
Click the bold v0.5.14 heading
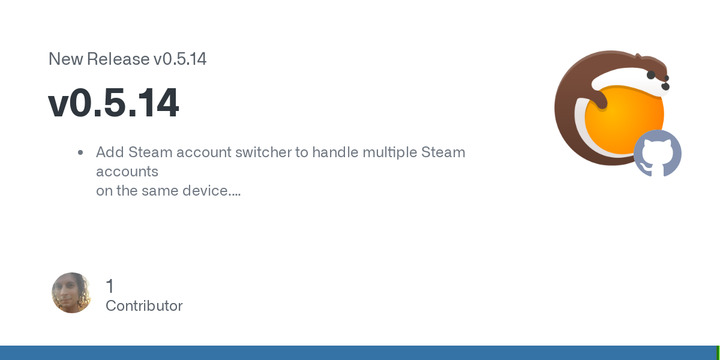click(113, 104)
